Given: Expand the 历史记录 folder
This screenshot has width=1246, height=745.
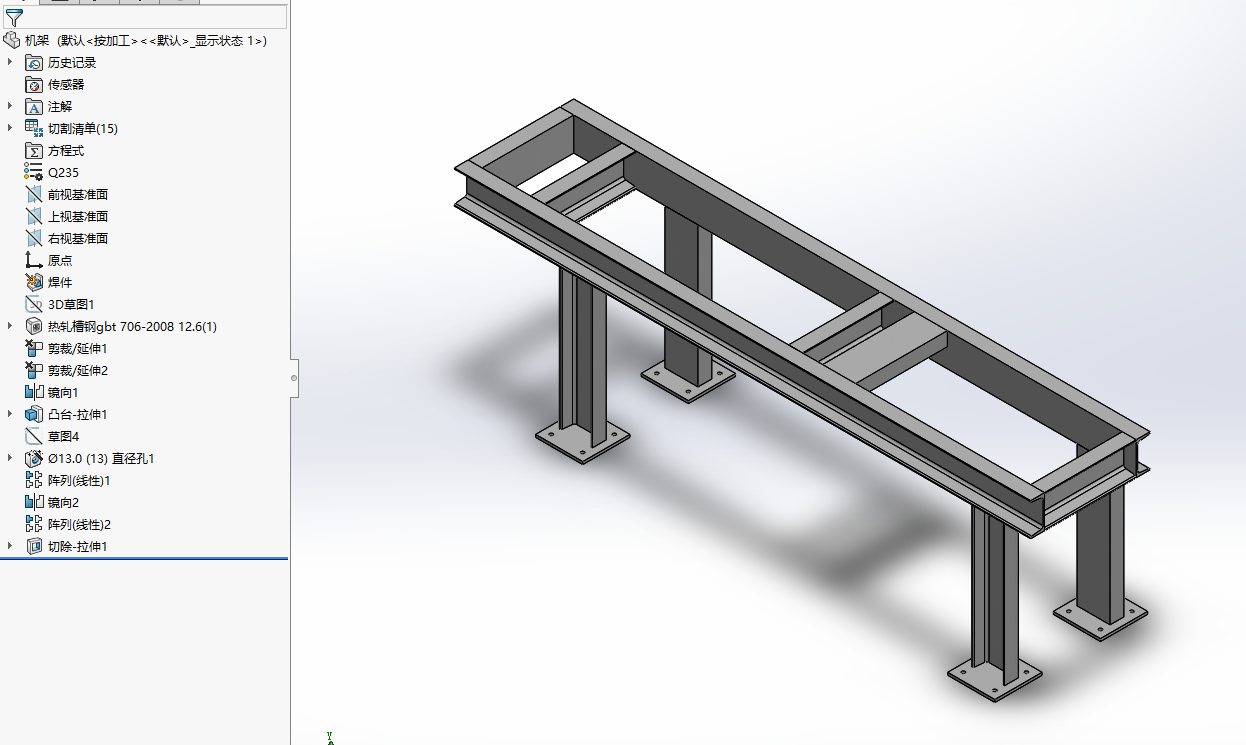Looking at the screenshot, I should 11,62.
